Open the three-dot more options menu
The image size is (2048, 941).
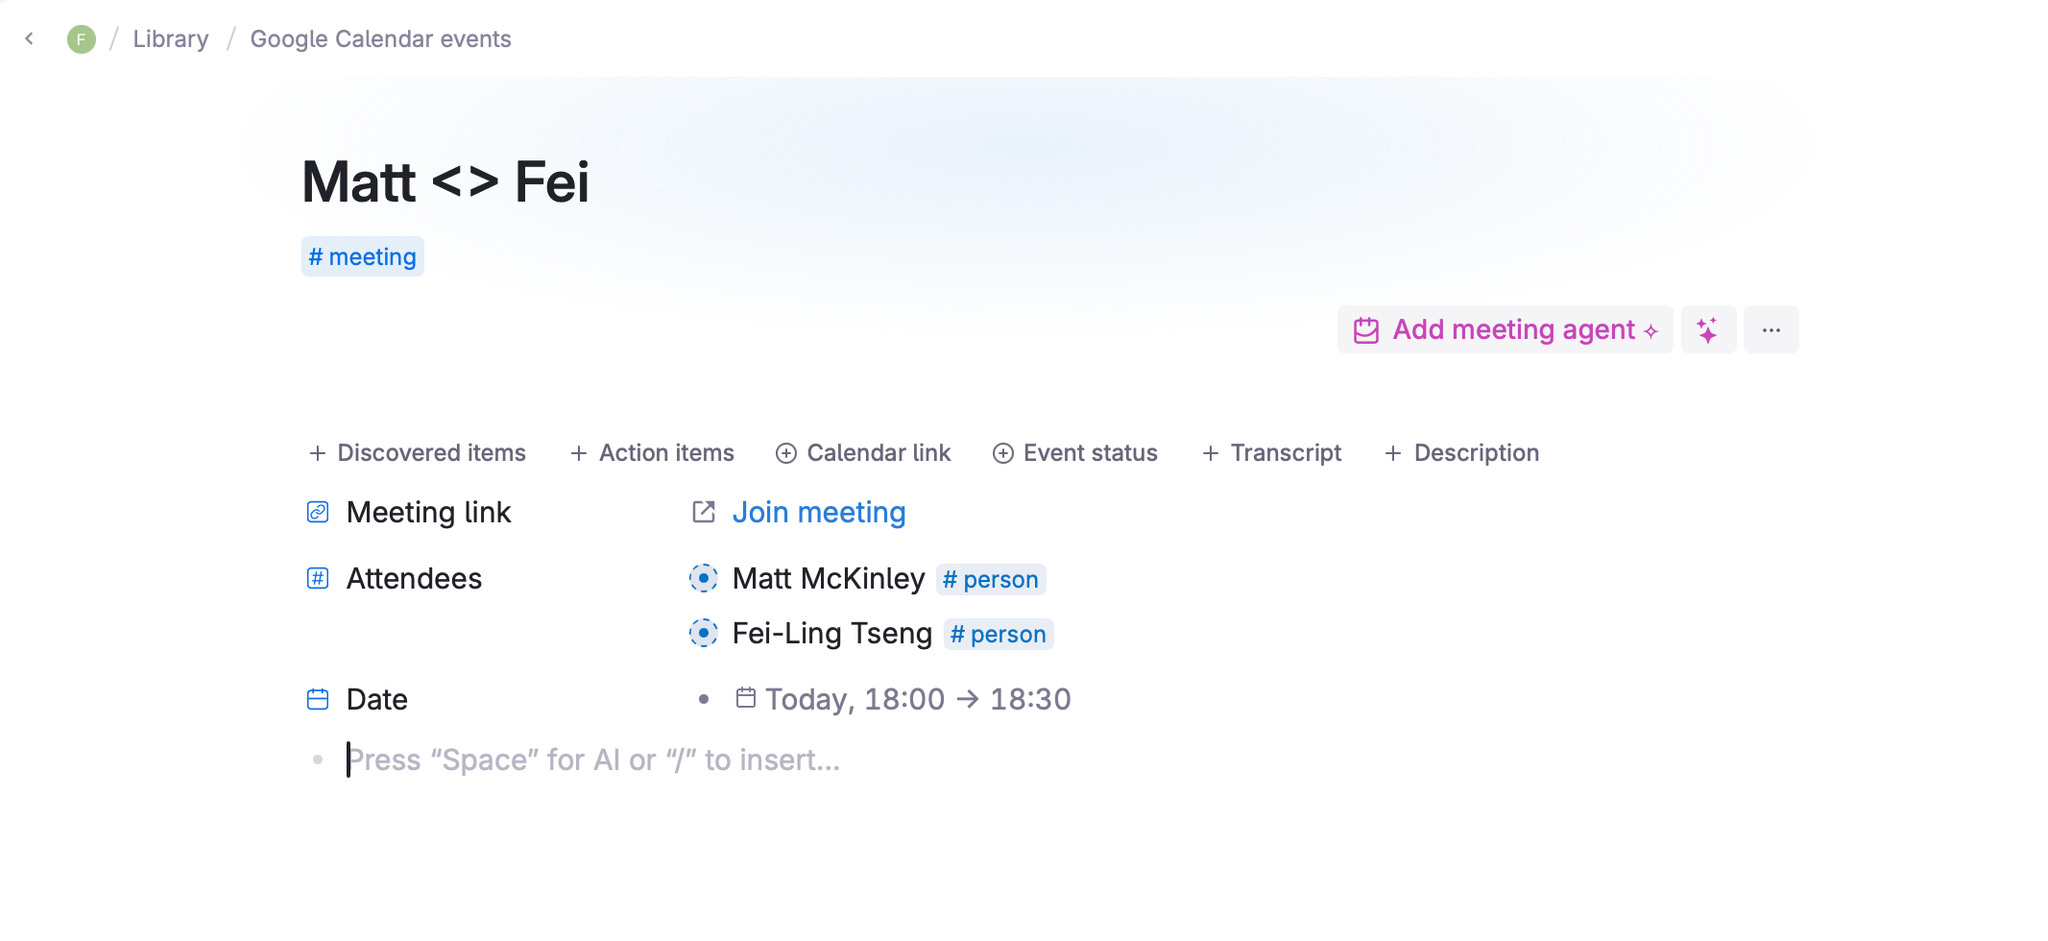pos(1771,330)
